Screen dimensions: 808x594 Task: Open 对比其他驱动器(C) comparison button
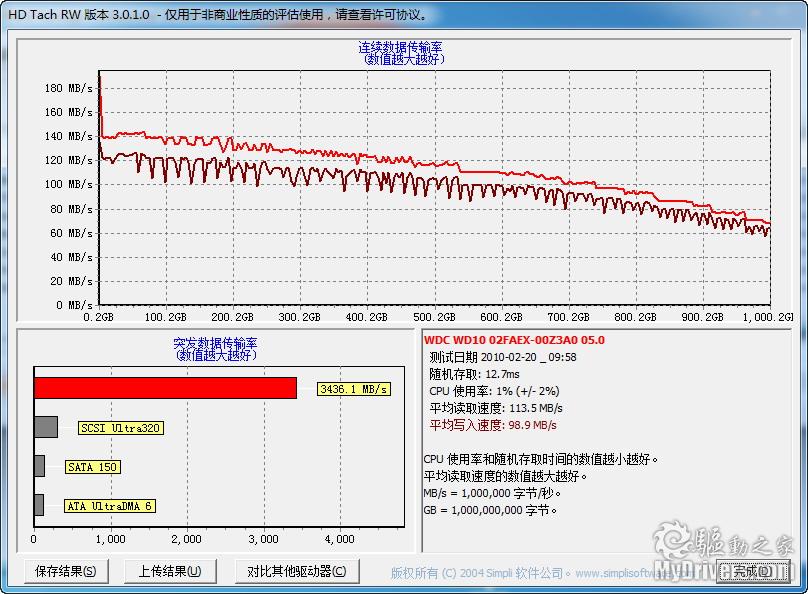(297, 571)
